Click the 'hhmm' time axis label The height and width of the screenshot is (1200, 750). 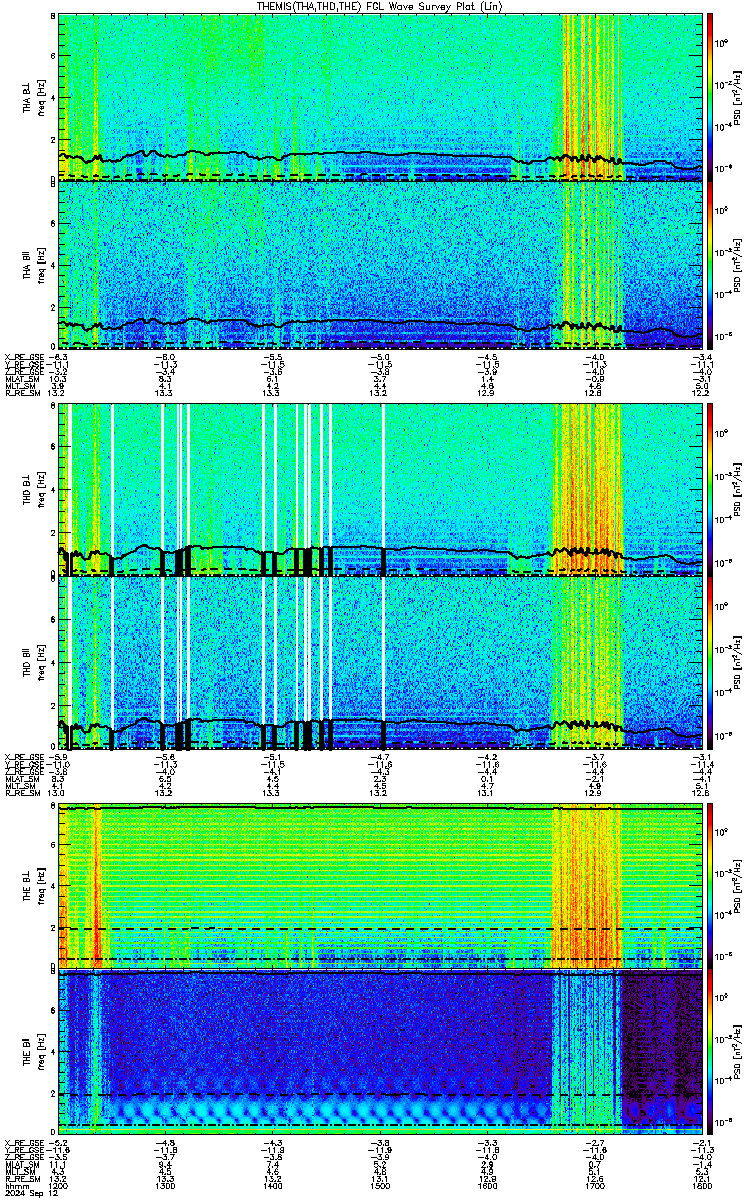click(16, 1186)
